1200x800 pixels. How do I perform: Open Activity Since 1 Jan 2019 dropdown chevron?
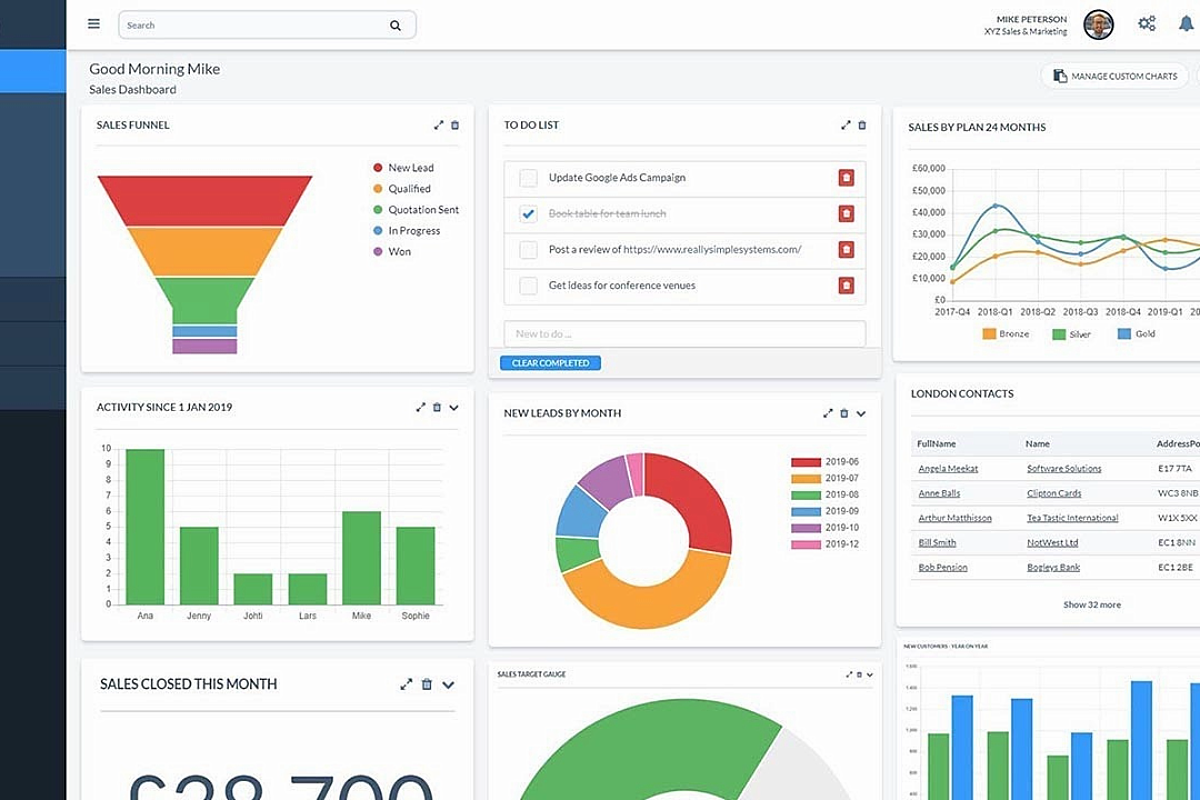coord(454,408)
